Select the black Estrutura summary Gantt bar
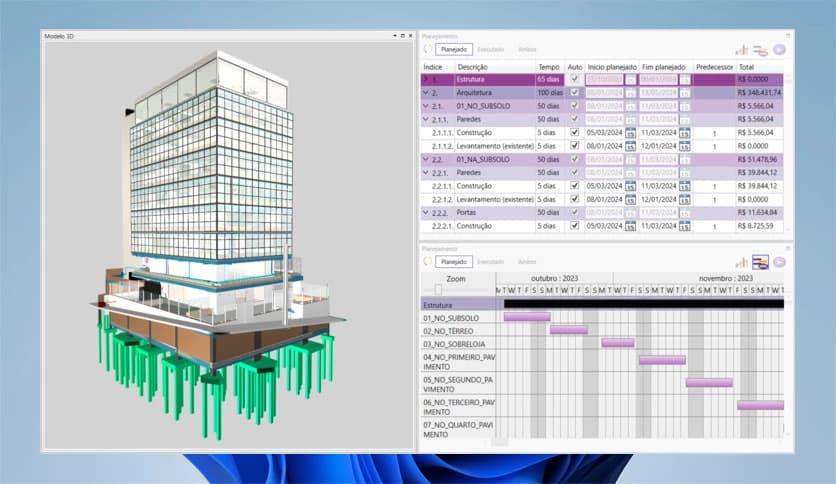This screenshot has height=484, width=836. 644,304
